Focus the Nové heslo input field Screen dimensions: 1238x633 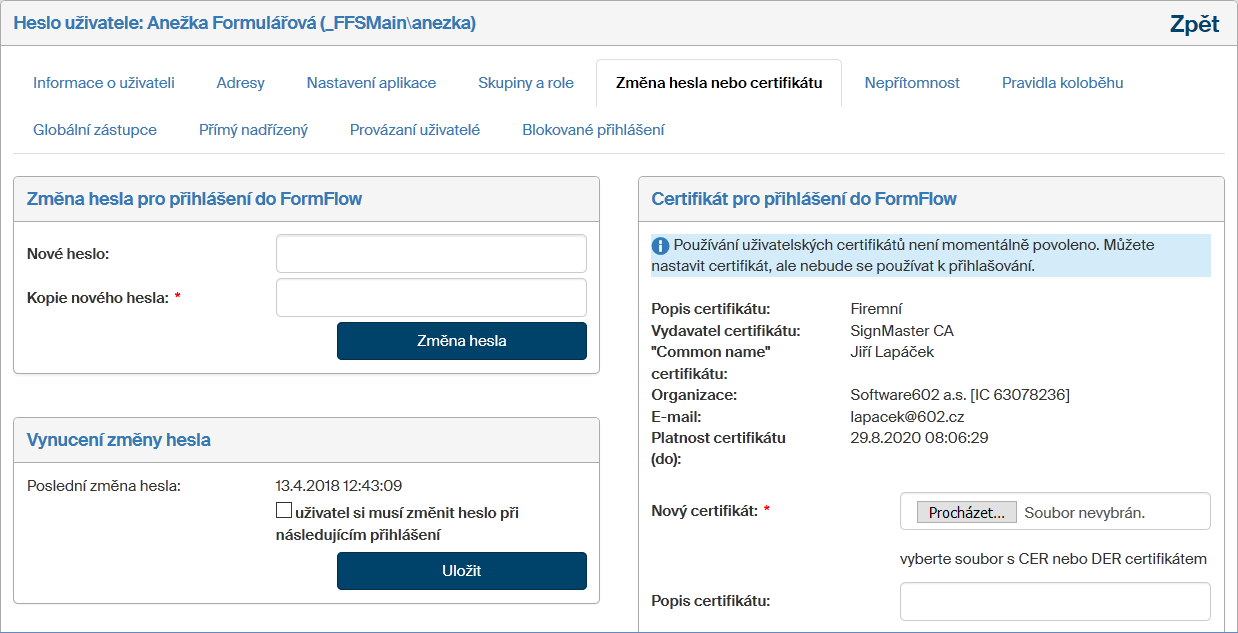(431, 254)
